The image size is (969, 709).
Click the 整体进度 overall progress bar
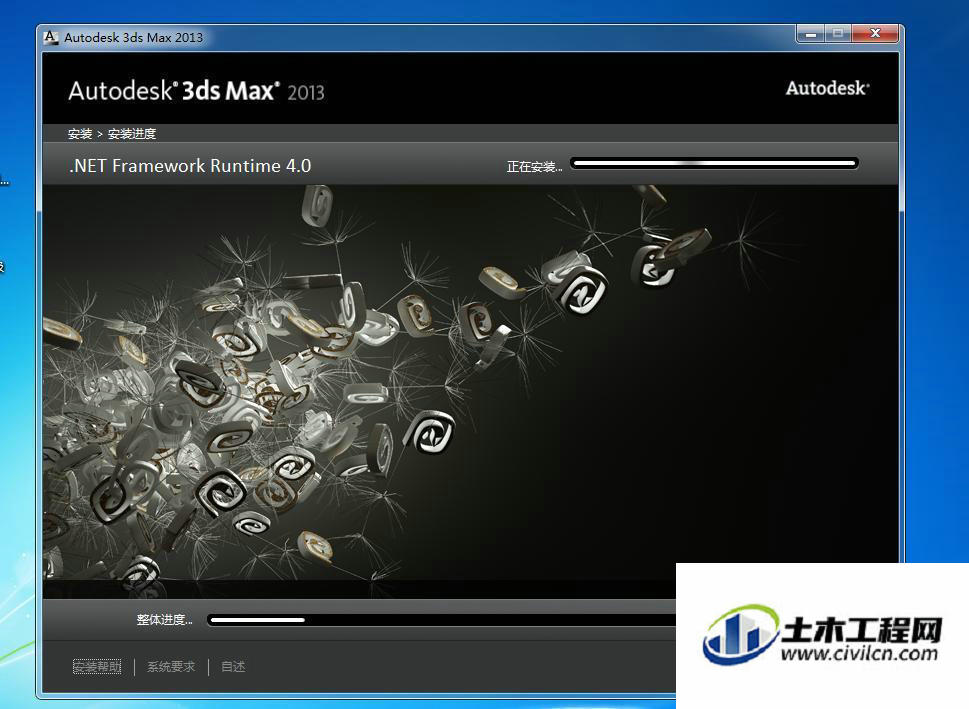[x=442, y=620]
